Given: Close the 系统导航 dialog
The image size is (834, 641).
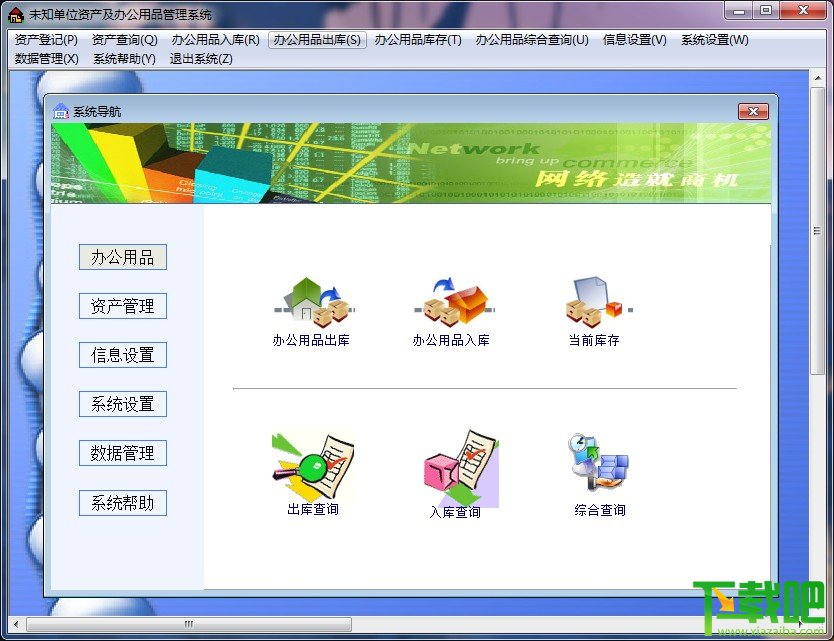Looking at the screenshot, I should (x=753, y=111).
